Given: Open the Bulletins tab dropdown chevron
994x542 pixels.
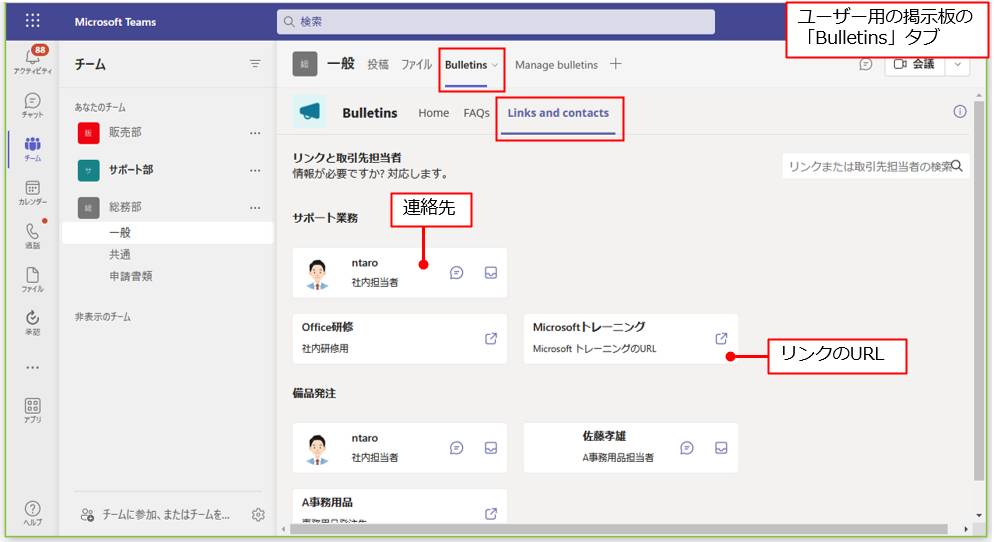Looking at the screenshot, I should pyautogui.click(x=494, y=65).
